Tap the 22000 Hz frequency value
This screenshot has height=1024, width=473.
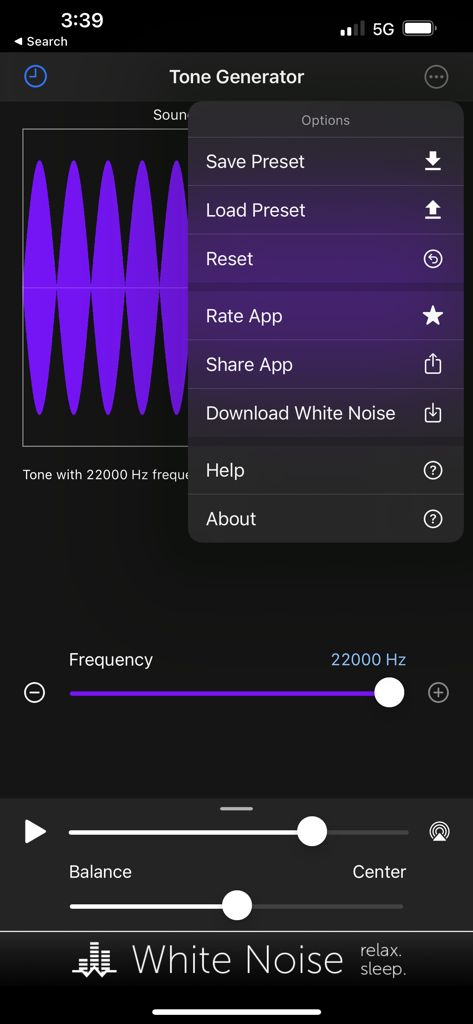point(368,660)
